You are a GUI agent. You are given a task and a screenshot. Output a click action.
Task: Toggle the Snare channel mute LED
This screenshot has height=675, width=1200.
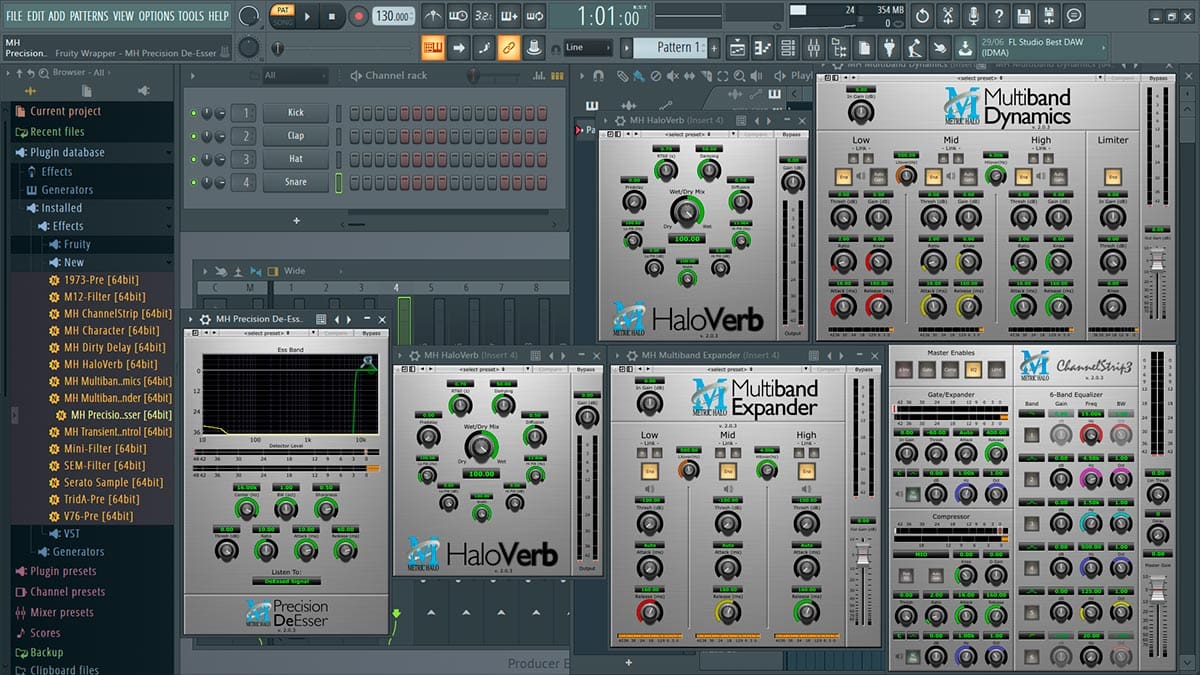tap(194, 182)
